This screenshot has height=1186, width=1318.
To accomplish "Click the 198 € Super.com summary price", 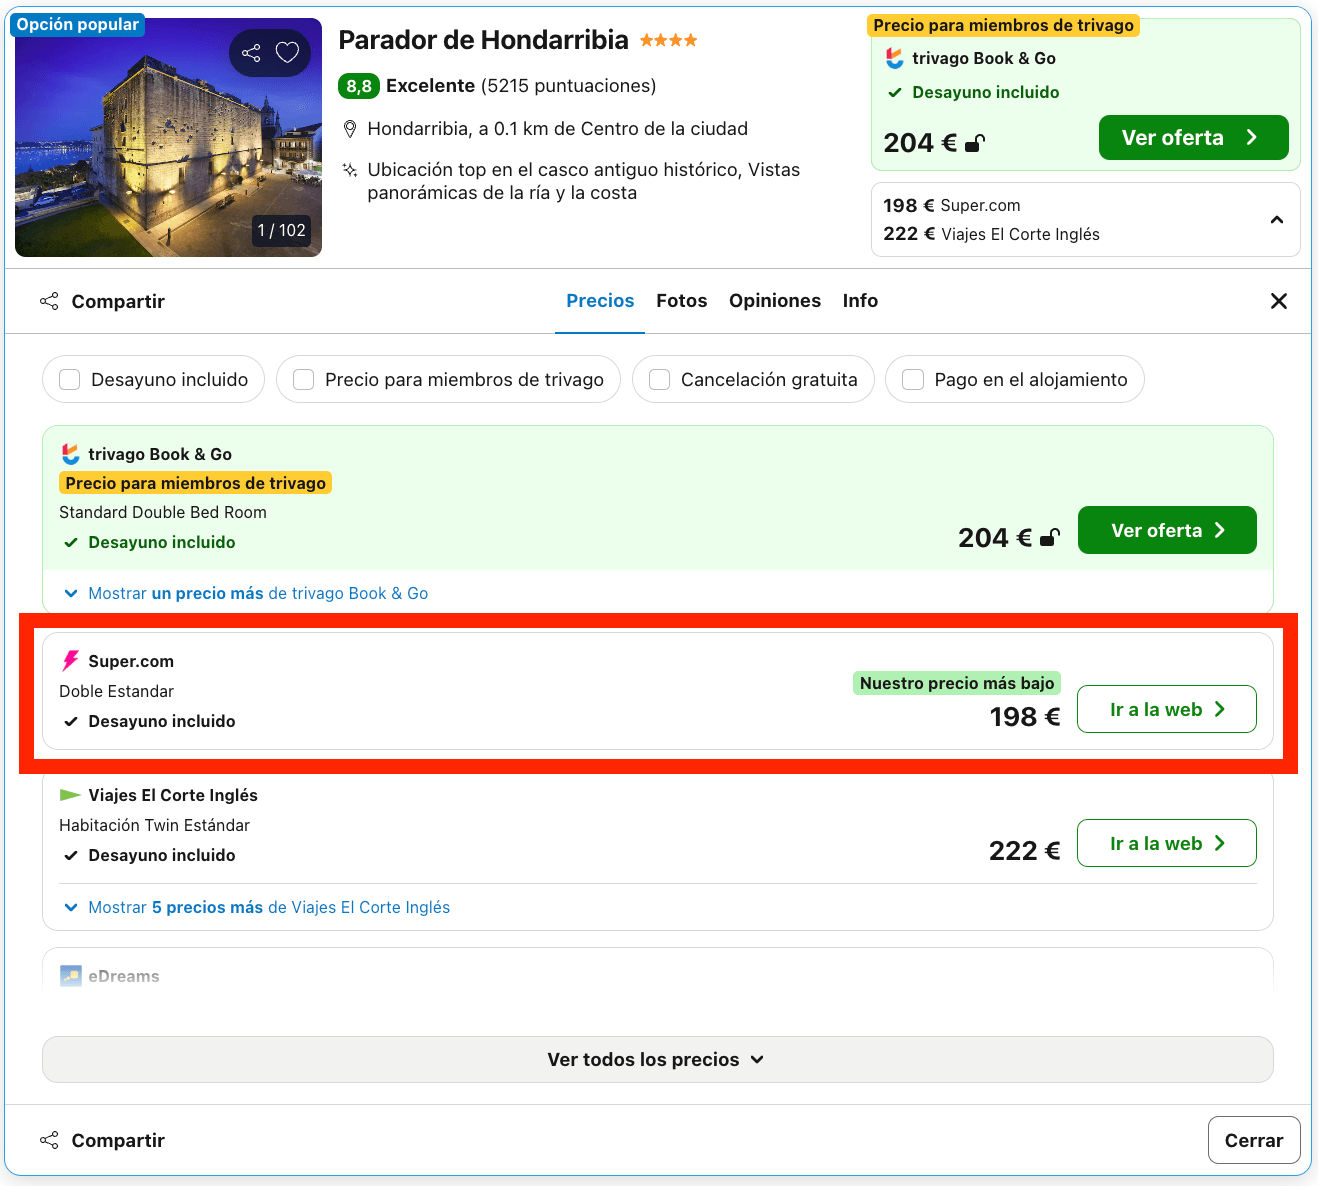I will coord(952,205).
